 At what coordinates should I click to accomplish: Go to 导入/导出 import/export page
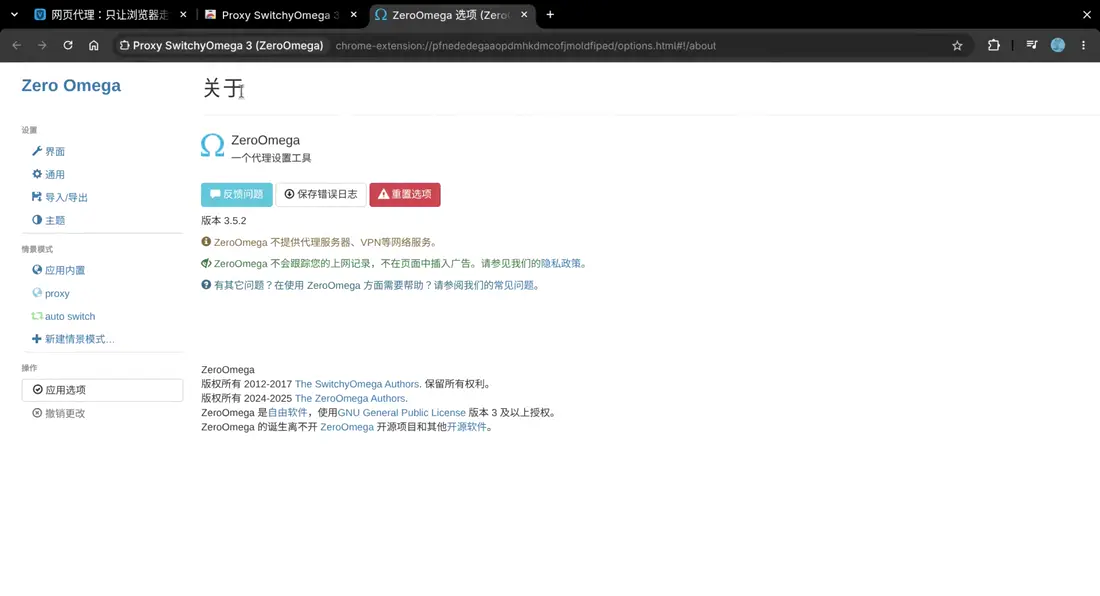point(60,198)
